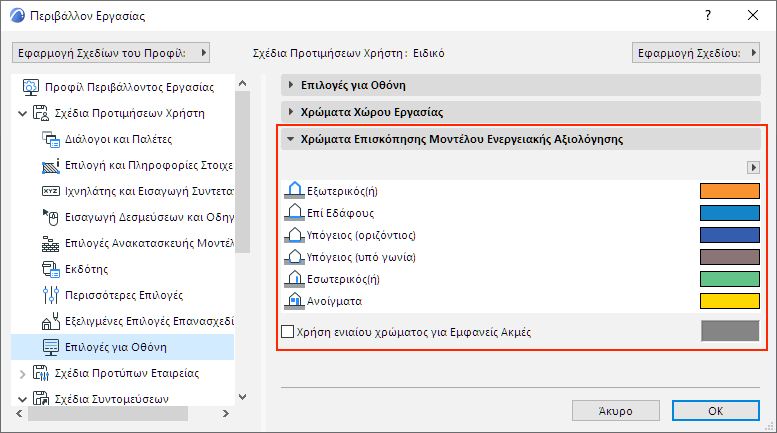
Task: Click the Εκδότης icon in sidebar
Action: point(51,269)
